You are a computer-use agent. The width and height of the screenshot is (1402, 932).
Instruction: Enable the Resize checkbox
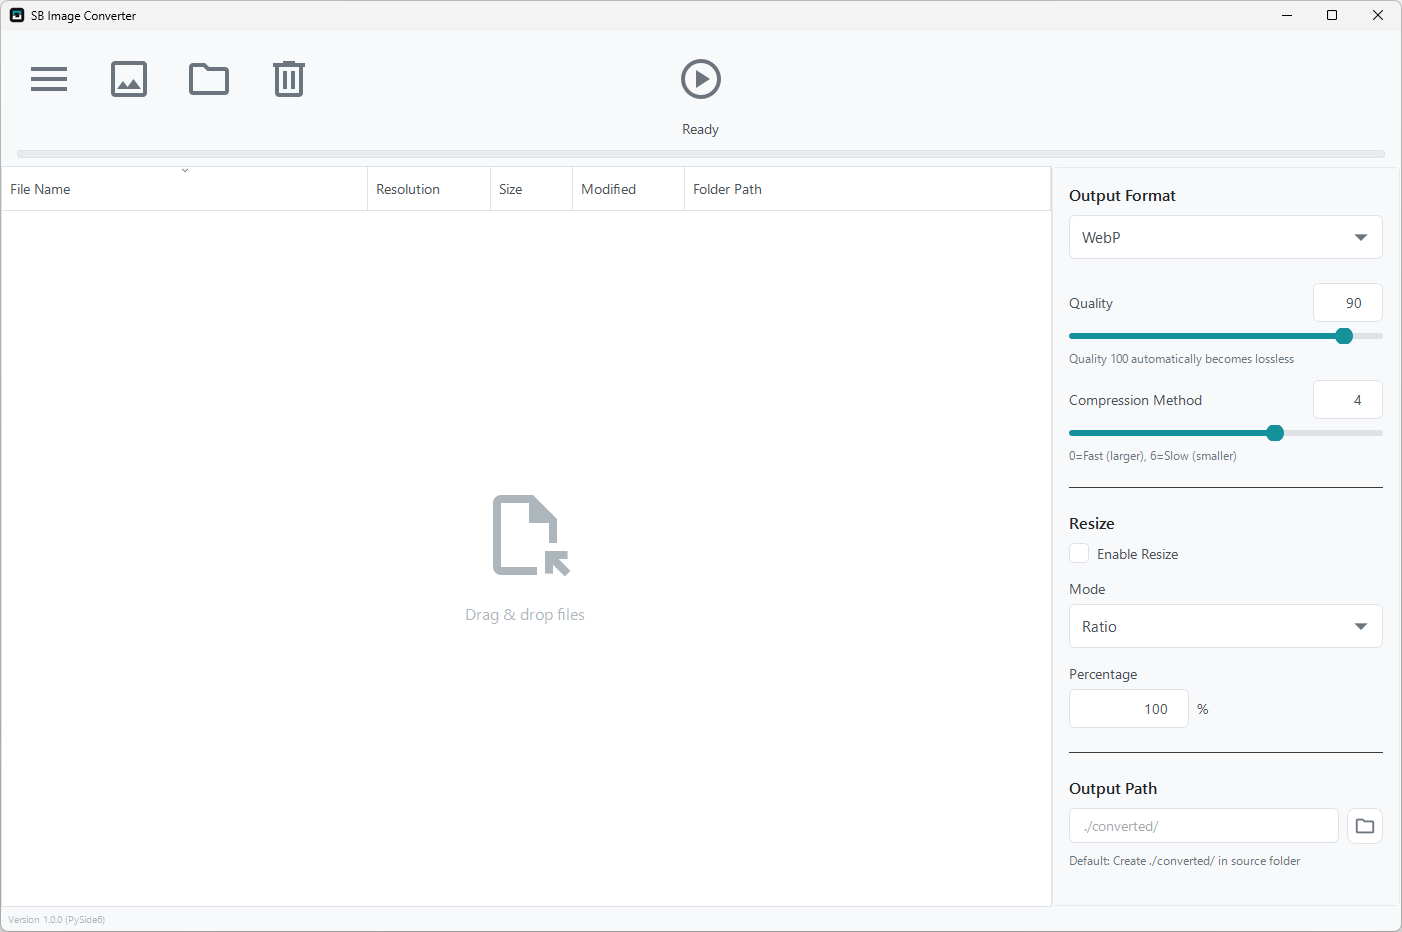(x=1079, y=553)
